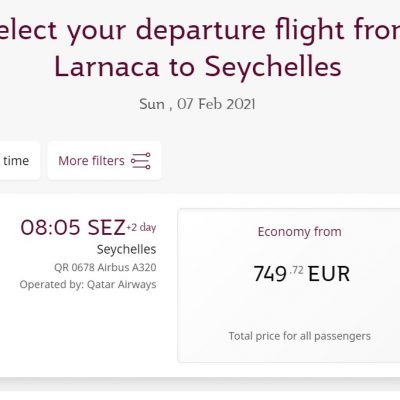
Task: Click the QR 0678 flight number
Action: (74, 267)
